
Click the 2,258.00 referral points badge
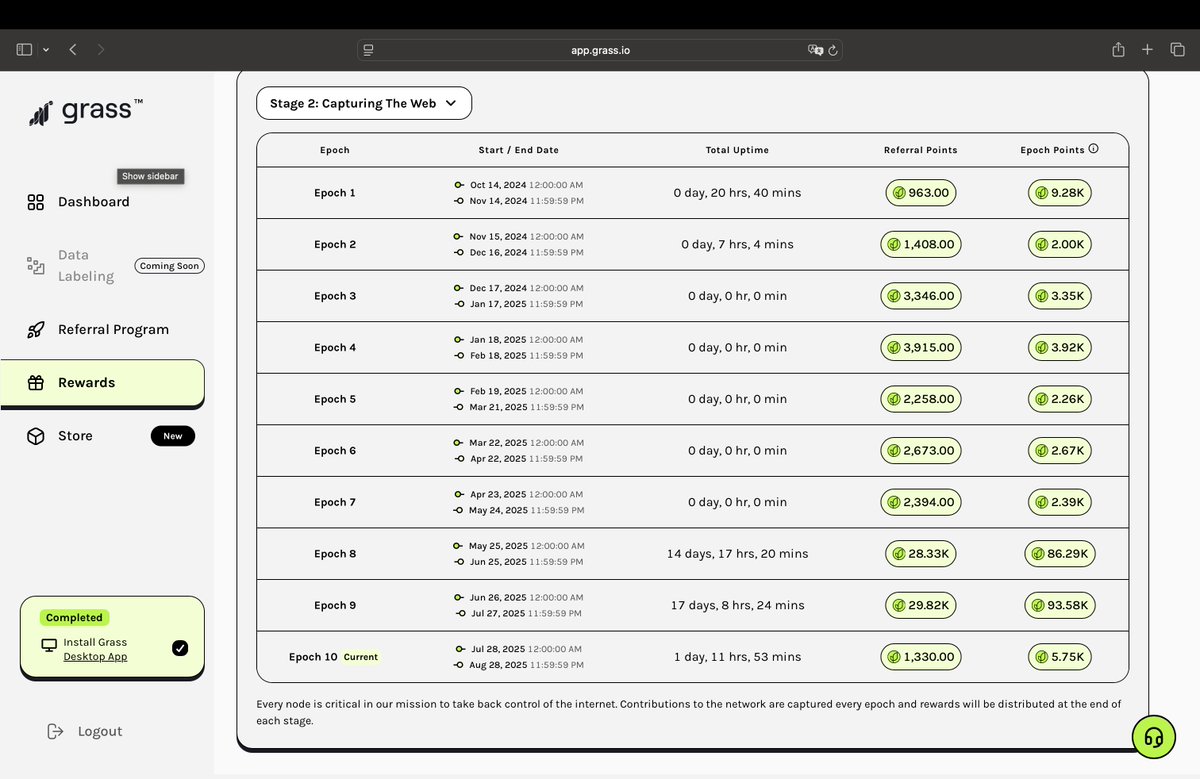[x=921, y=399]
